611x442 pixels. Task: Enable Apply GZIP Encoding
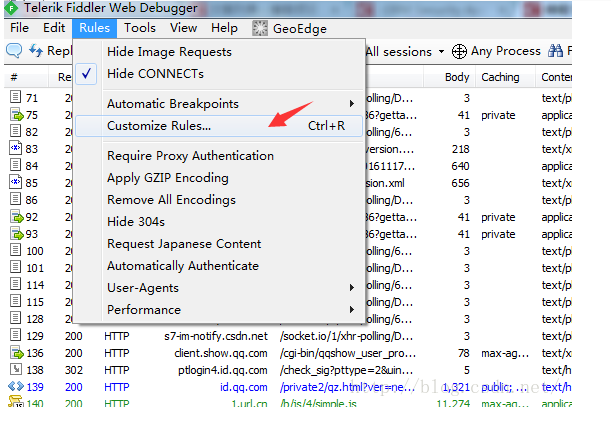[219, 178]
